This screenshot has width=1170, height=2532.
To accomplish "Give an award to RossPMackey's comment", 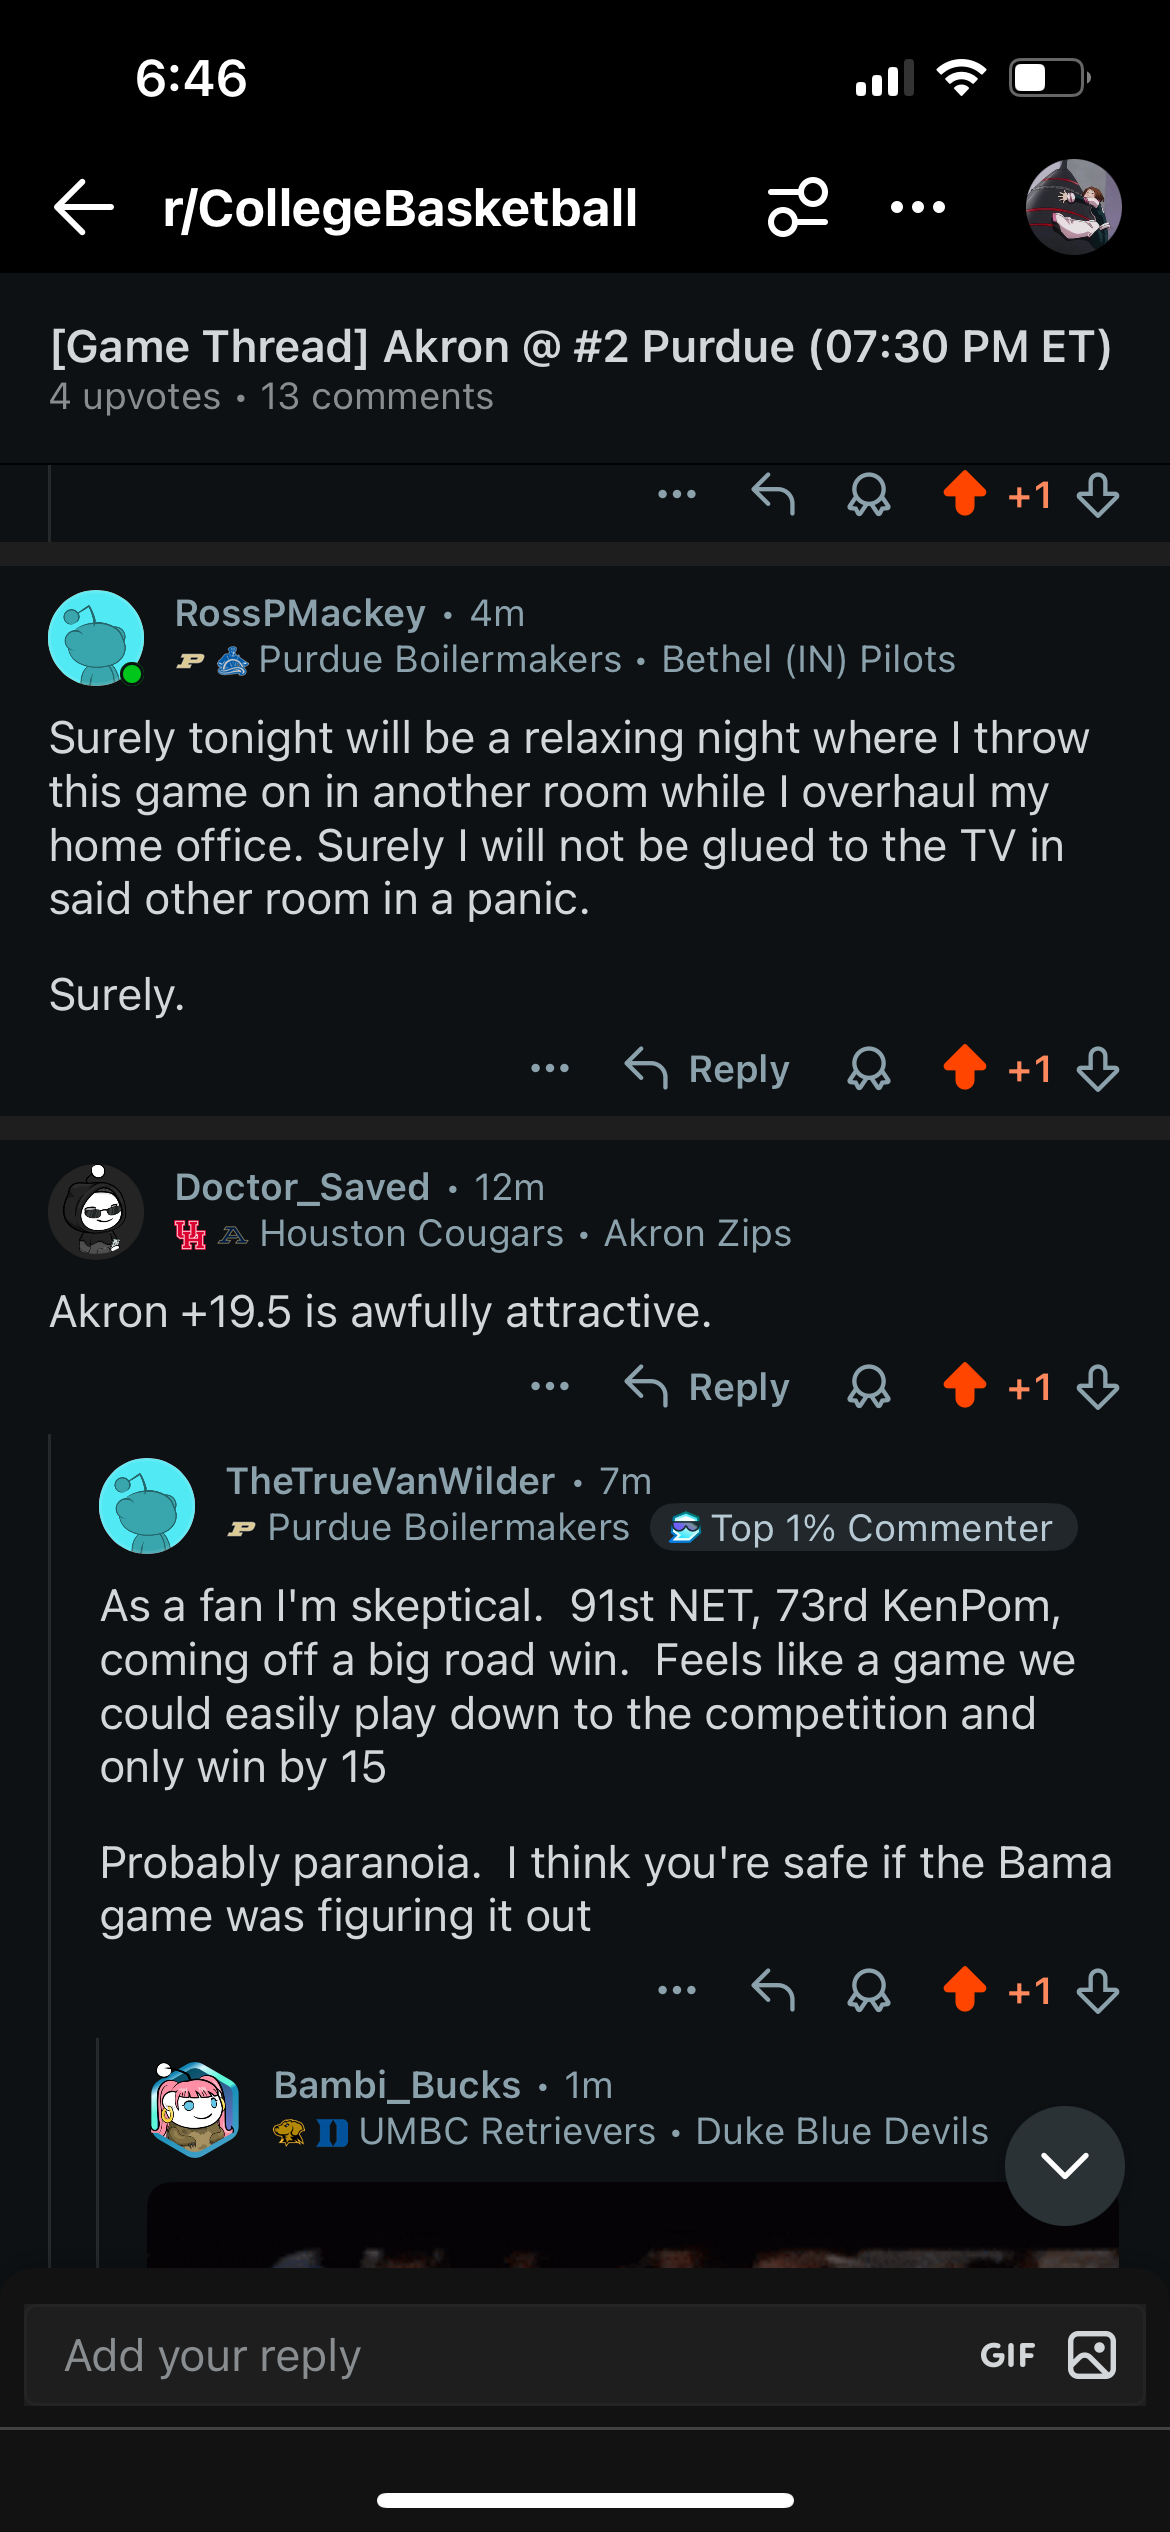I will pyautogui.click(x=868, y=1069).
